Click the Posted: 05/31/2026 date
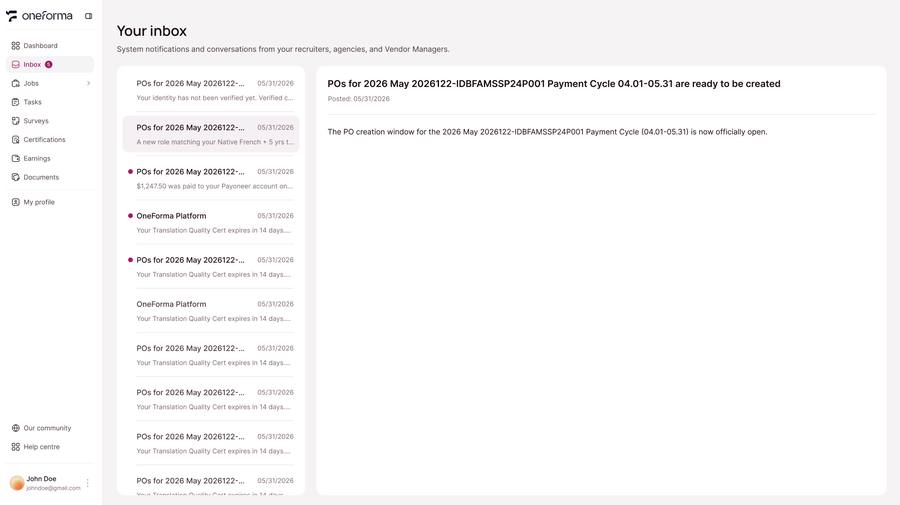Screen dimensions: 900x505 click(359, 99)
